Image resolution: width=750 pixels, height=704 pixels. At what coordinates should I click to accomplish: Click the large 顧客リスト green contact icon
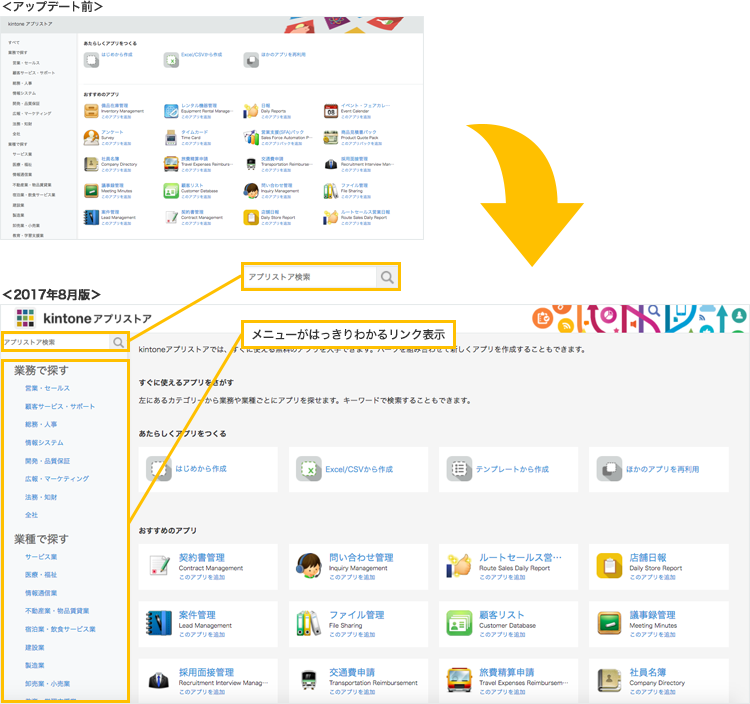459,623
